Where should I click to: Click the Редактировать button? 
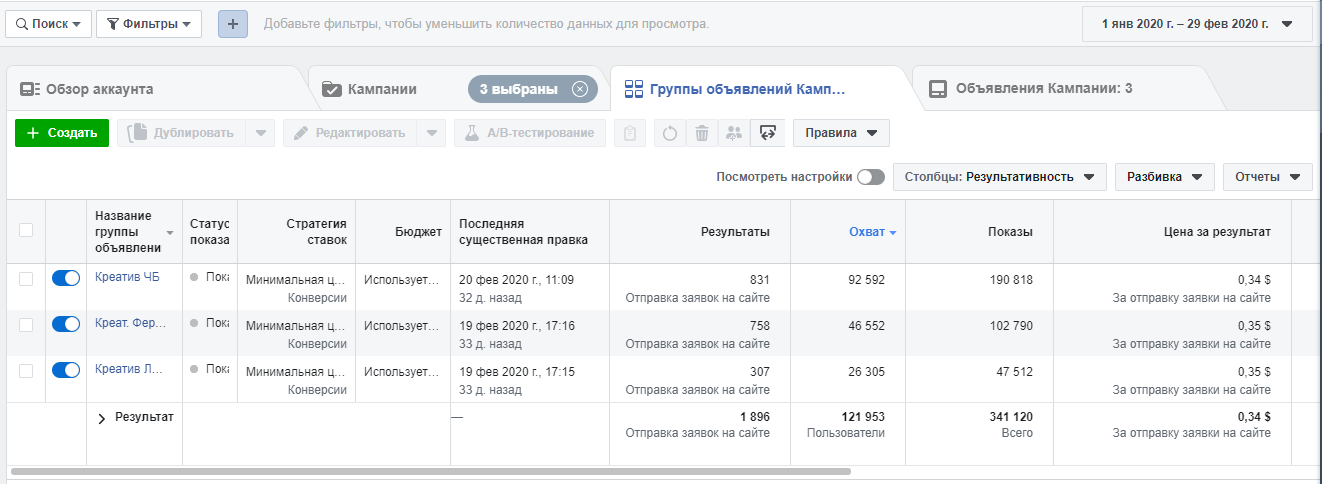pos(349,133)
